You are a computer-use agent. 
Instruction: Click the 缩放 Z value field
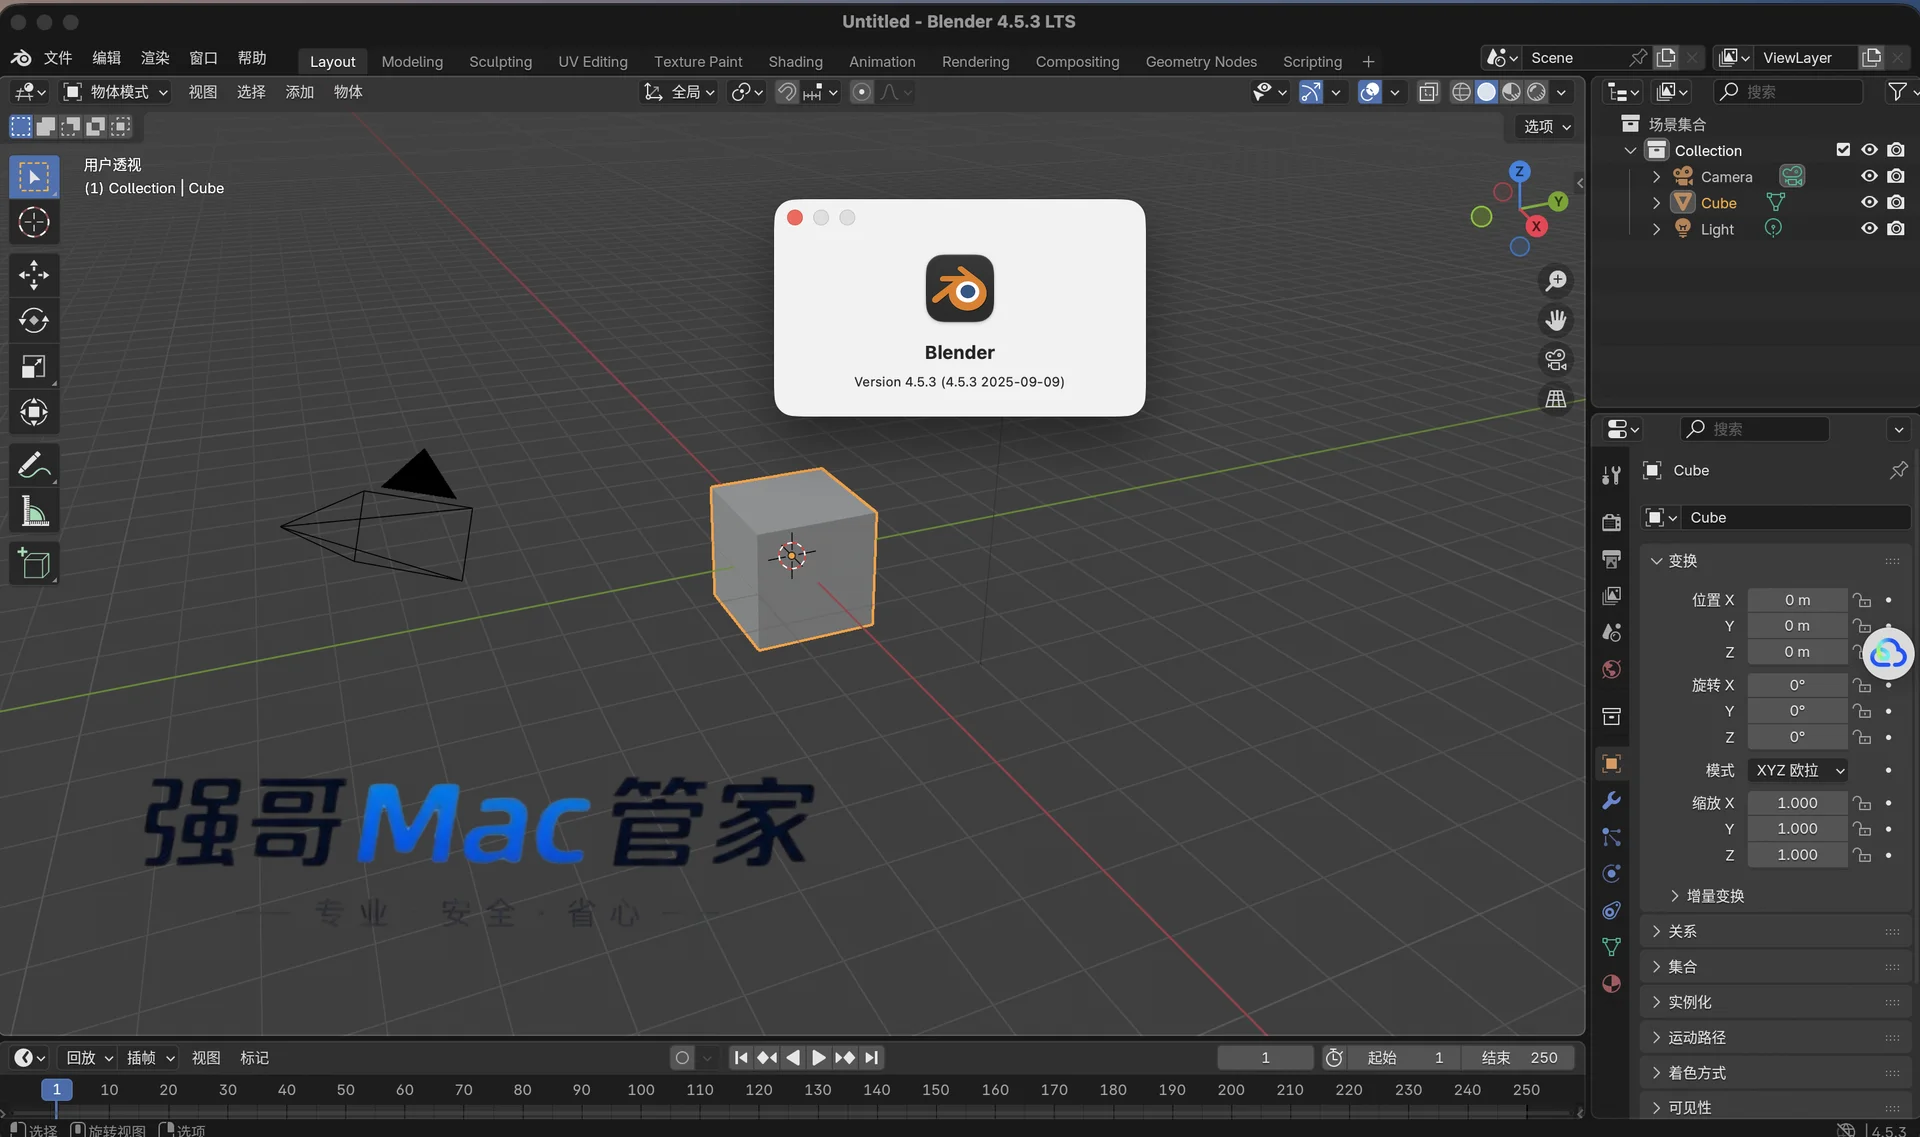pos(1797,855)
